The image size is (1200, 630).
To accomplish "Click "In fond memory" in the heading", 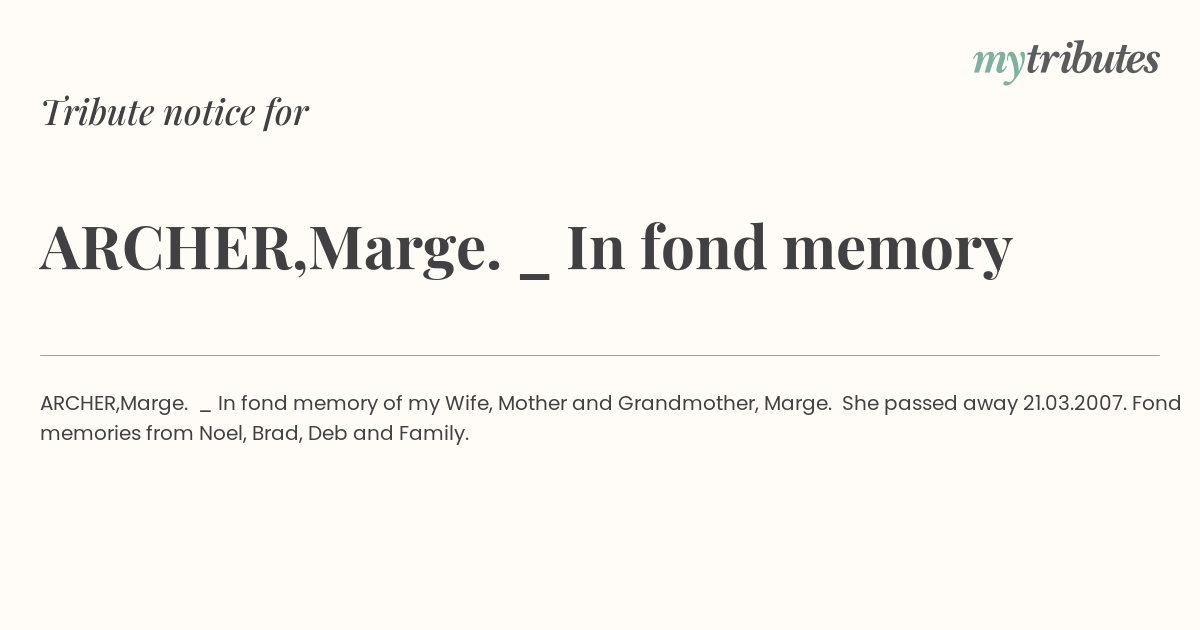I will pyautogui.click(x=789, y=247).
